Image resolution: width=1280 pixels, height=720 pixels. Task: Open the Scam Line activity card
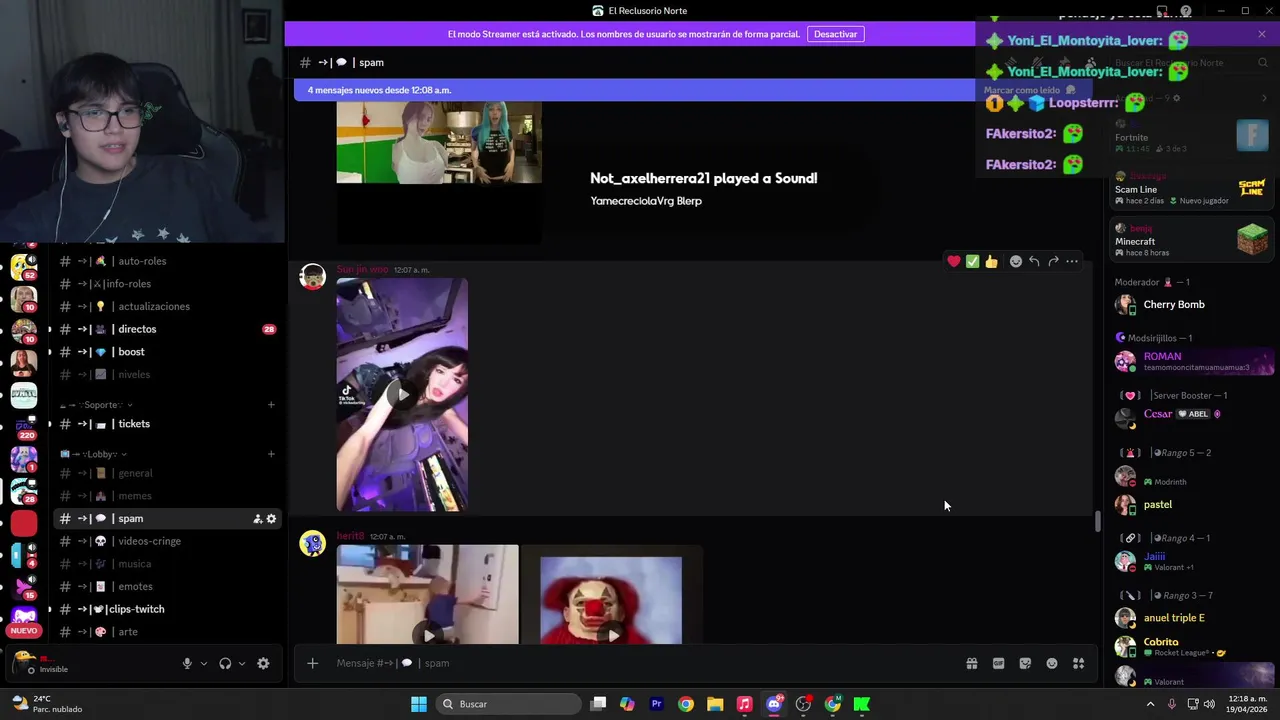[x=1193, y=188]
